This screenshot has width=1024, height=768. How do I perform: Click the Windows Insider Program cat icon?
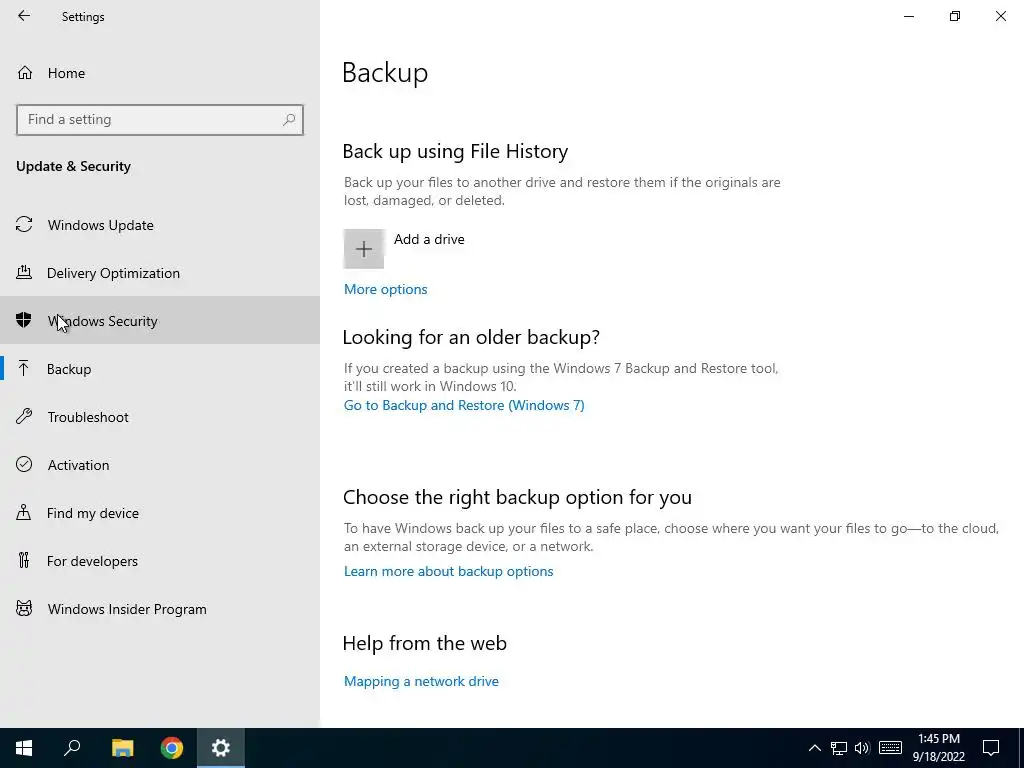click(24, 609)
